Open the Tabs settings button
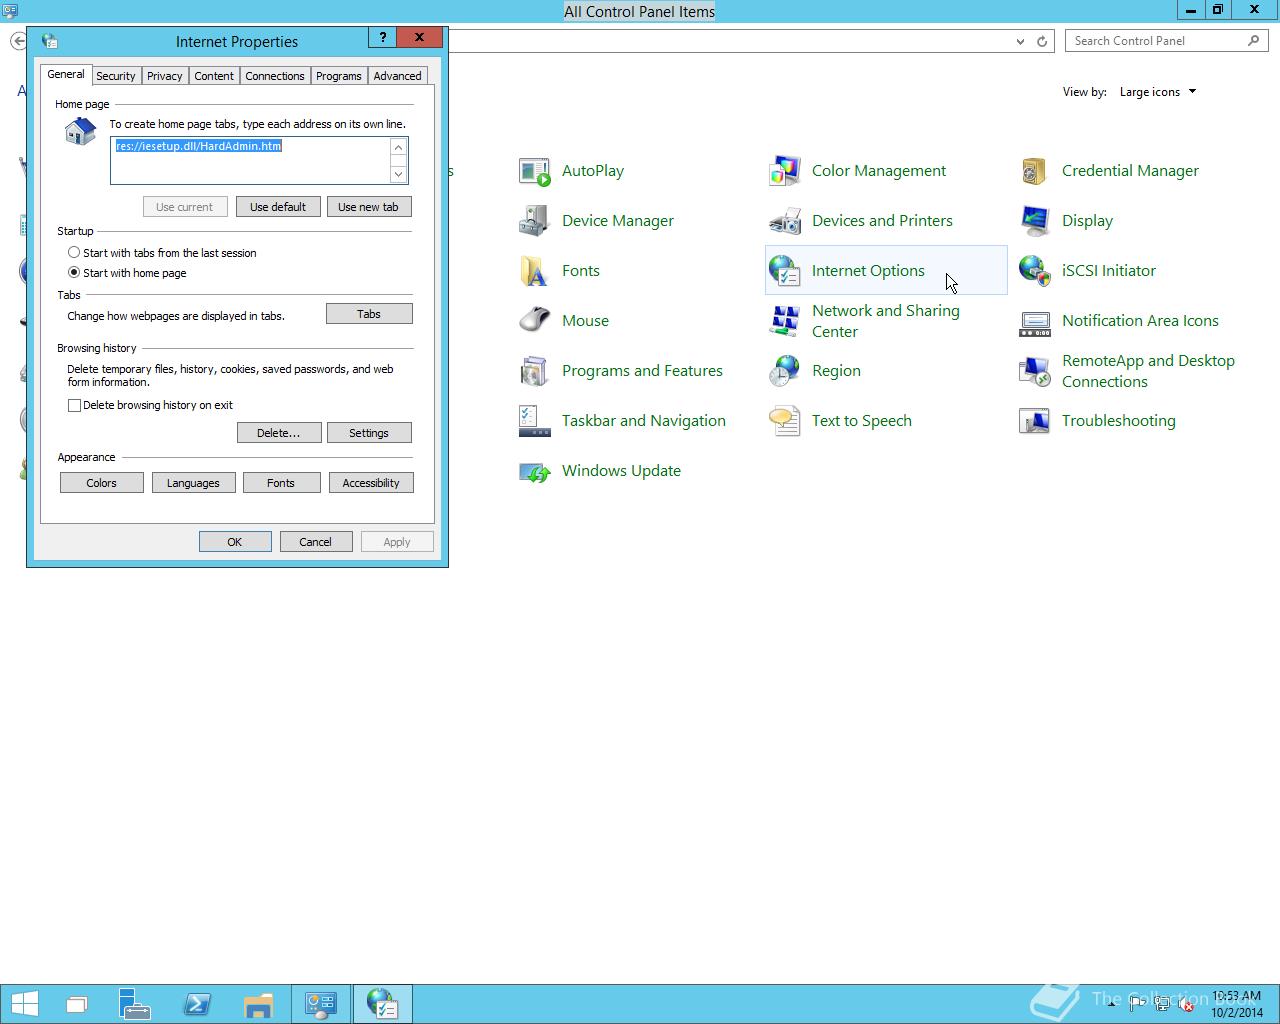 (369, 314)
